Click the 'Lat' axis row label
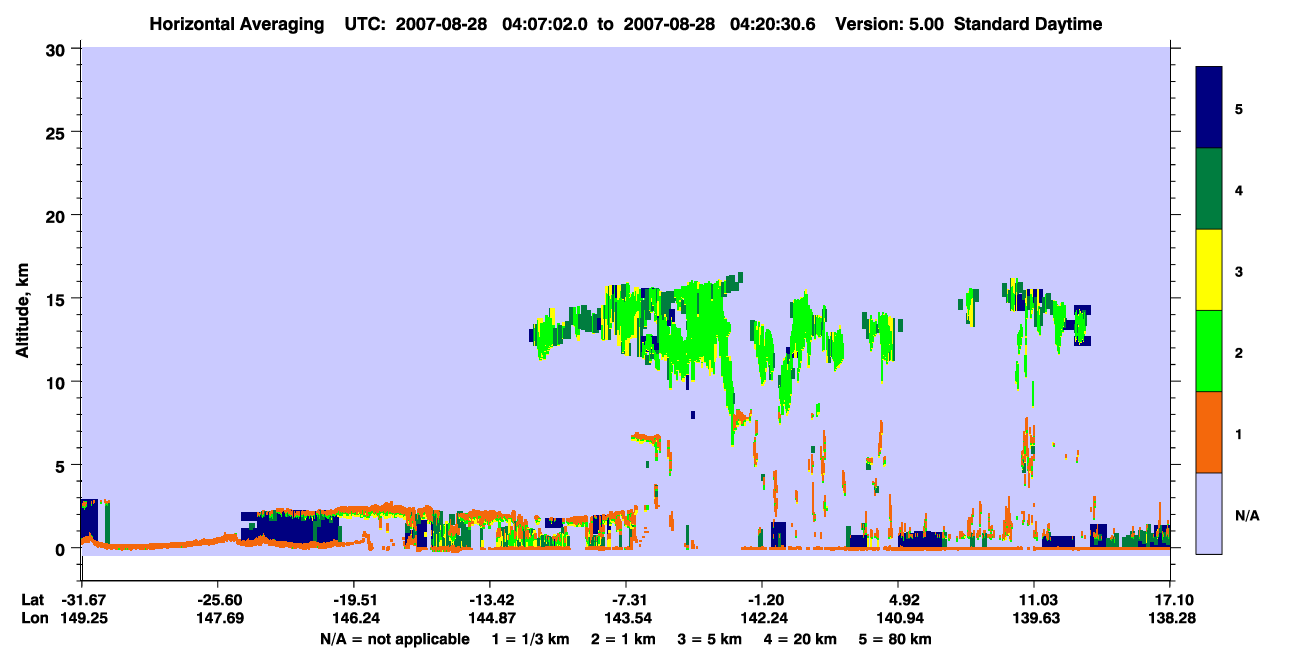 32,599
